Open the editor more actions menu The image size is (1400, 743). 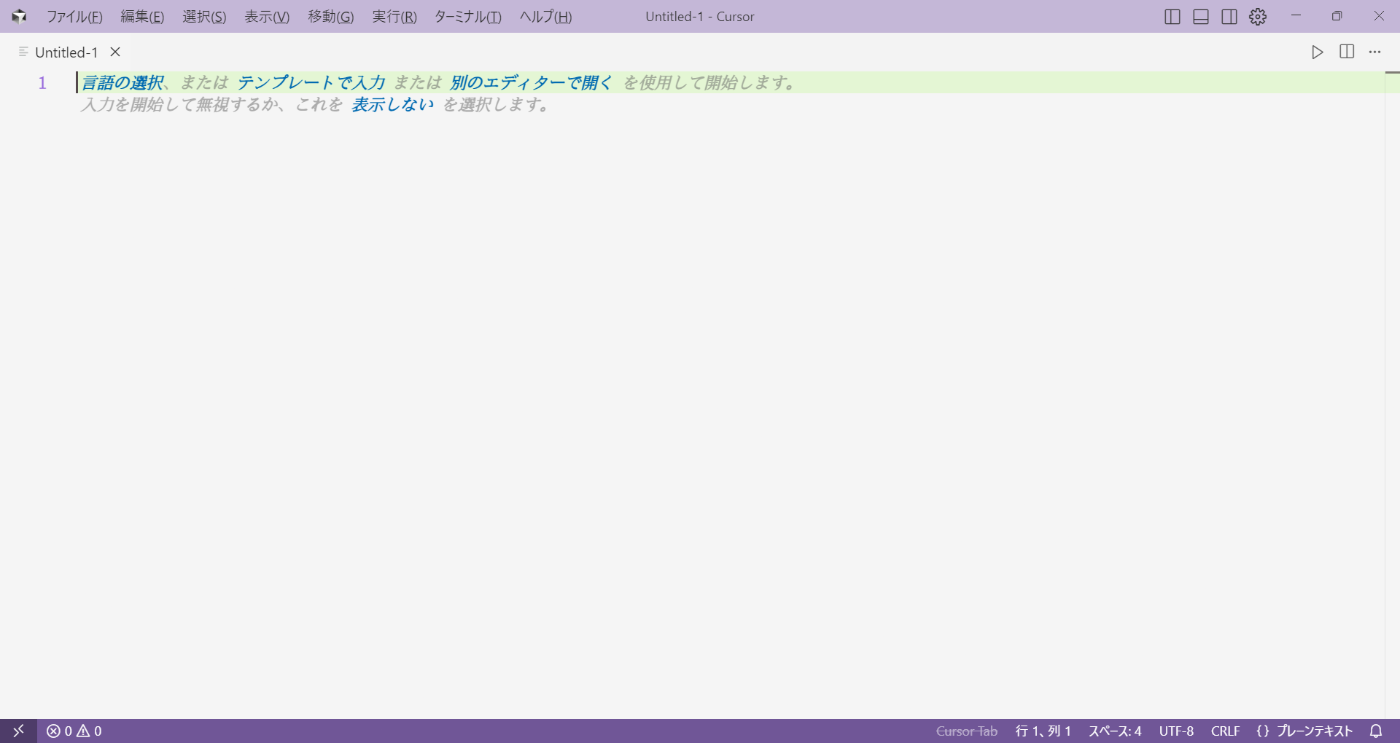(1374, 51)
